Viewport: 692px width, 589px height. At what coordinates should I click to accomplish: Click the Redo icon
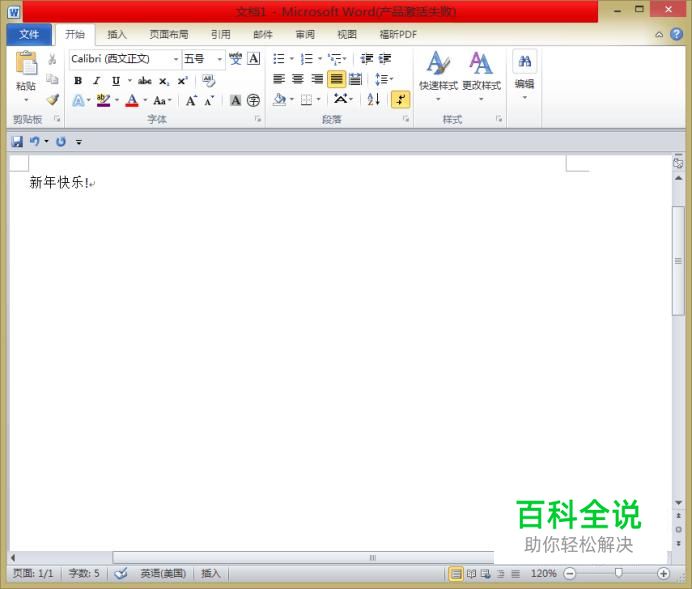click(61, 142)
